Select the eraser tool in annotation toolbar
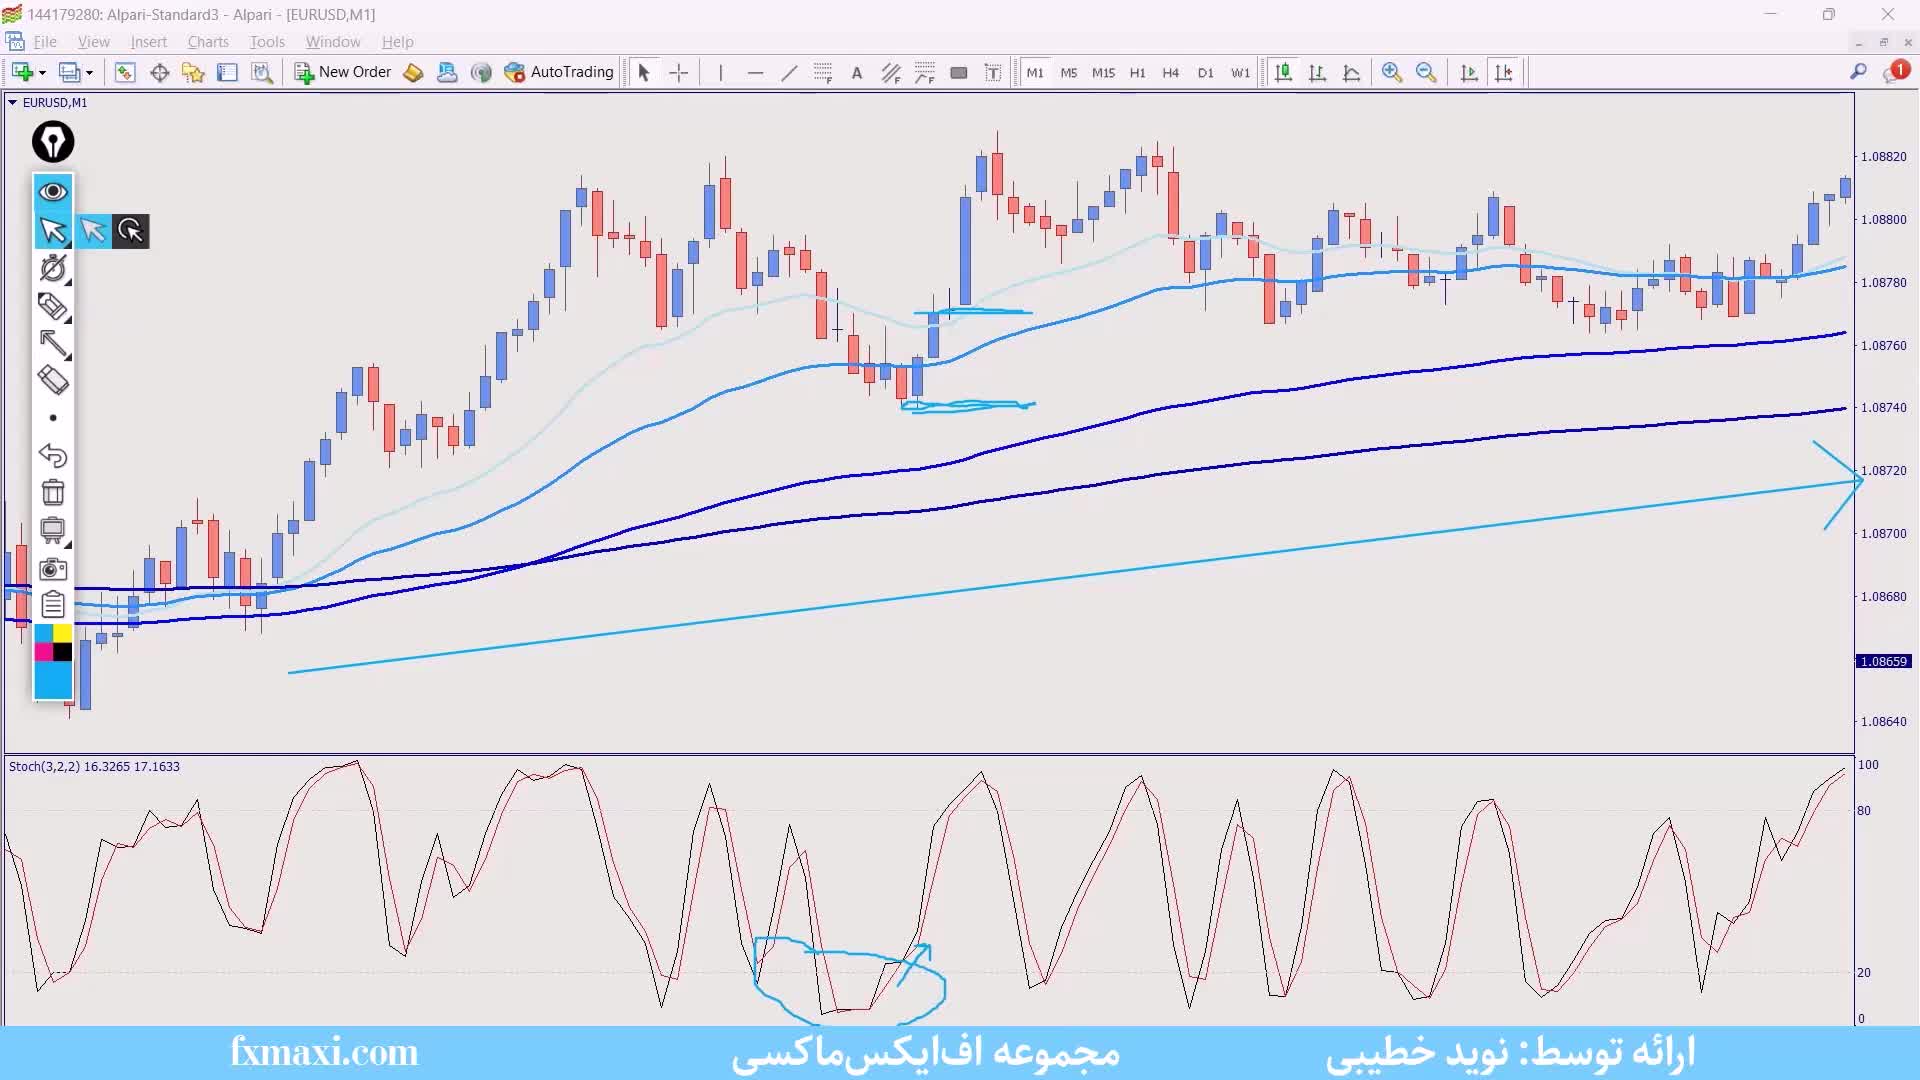The width and height of the screenshot is (1920, 1080). (x=53, y=380)
